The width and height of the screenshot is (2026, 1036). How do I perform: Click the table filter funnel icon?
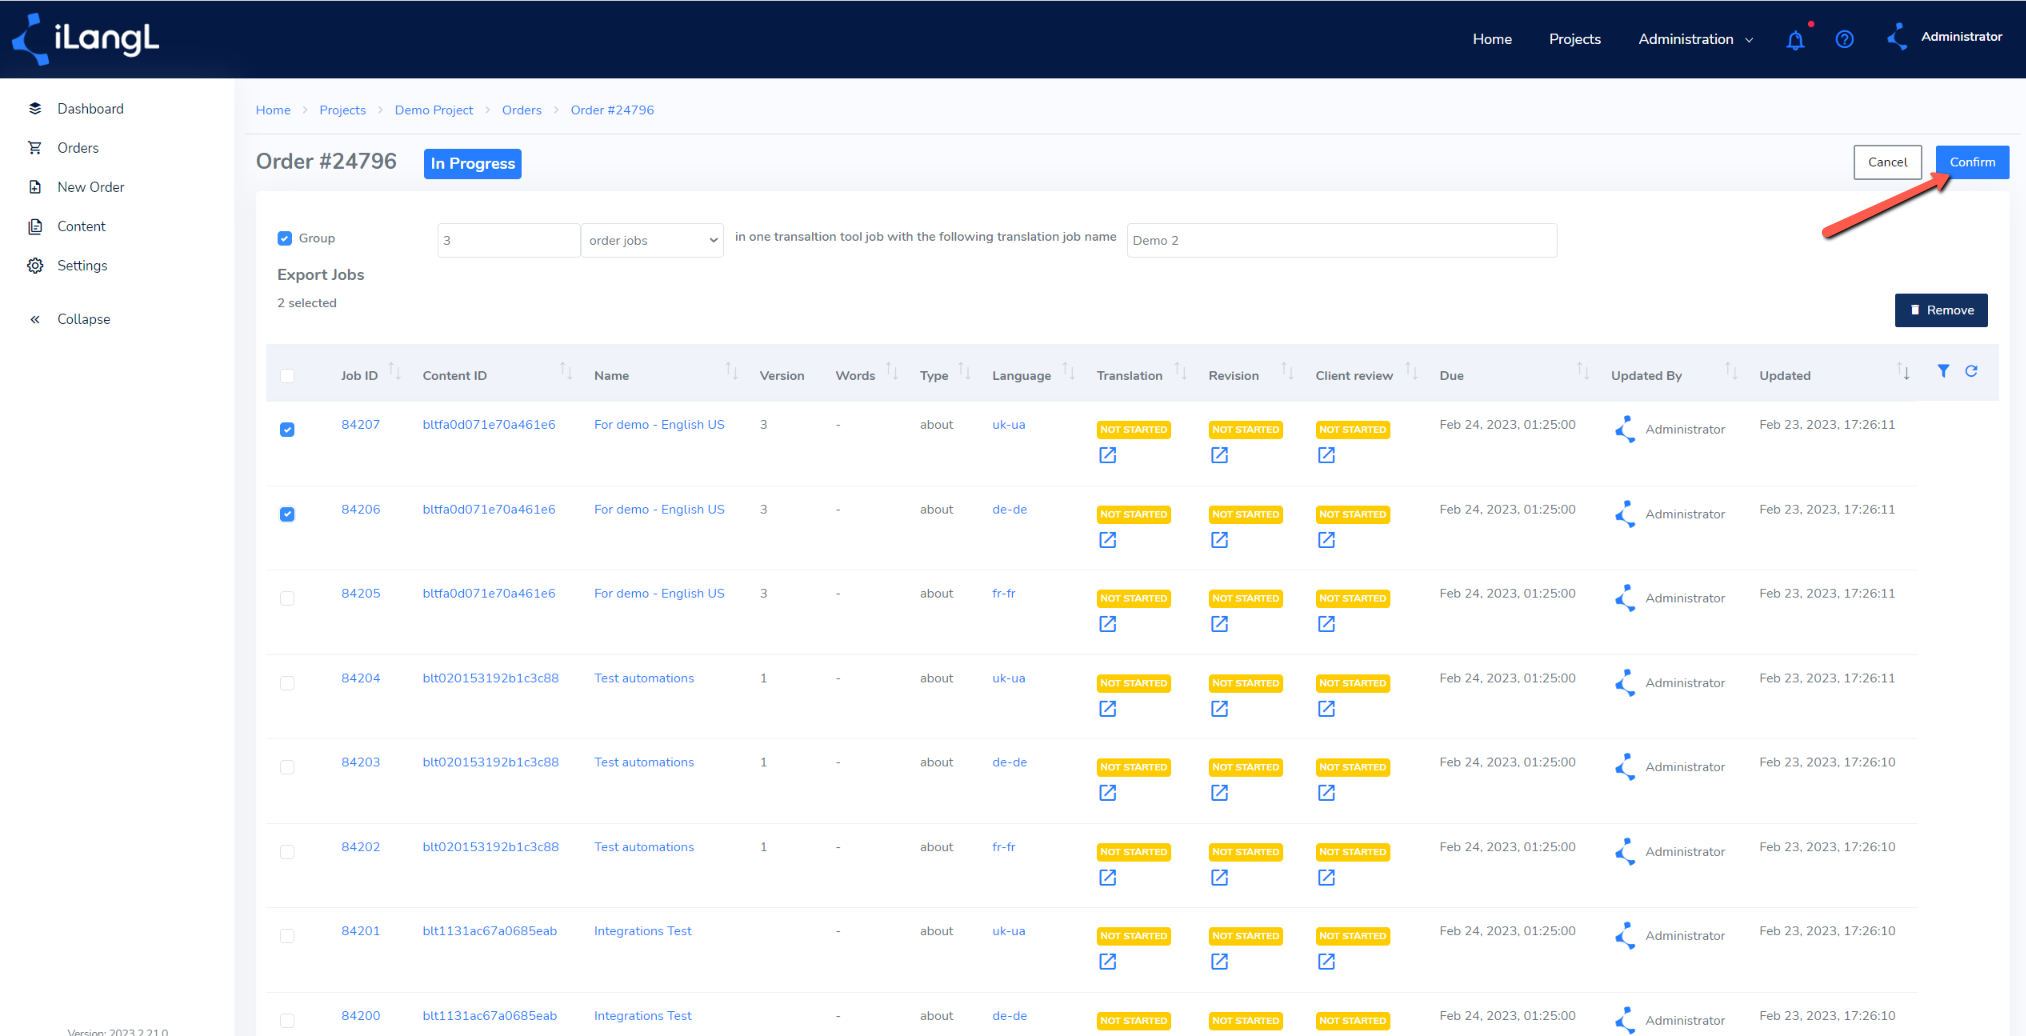[1943, 371]
